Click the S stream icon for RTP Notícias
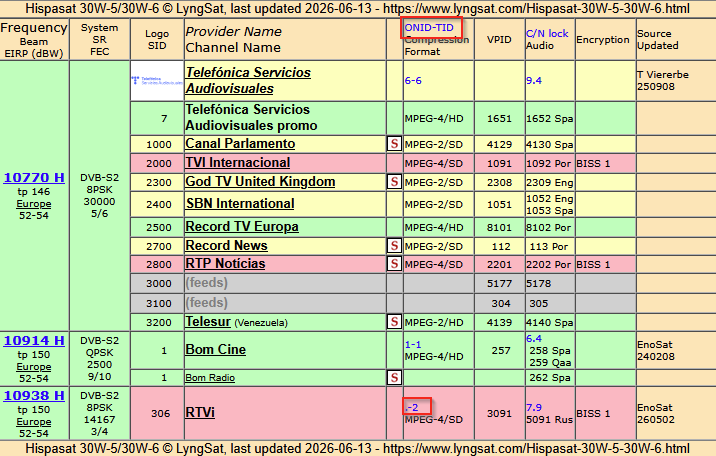Screen dimensions: 716x456 click(394, 264)
